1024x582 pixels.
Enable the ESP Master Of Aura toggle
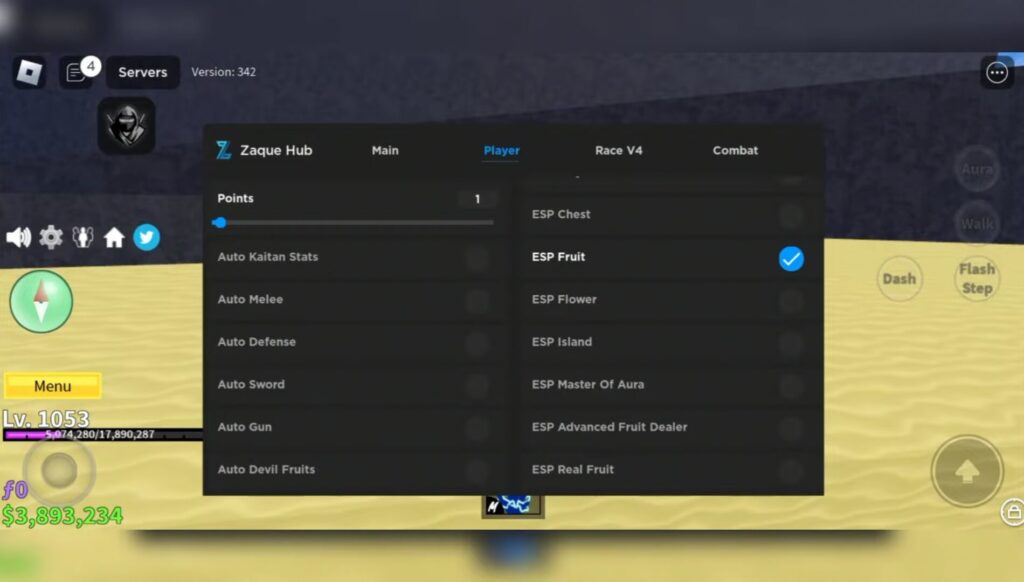tap(791, 385)
